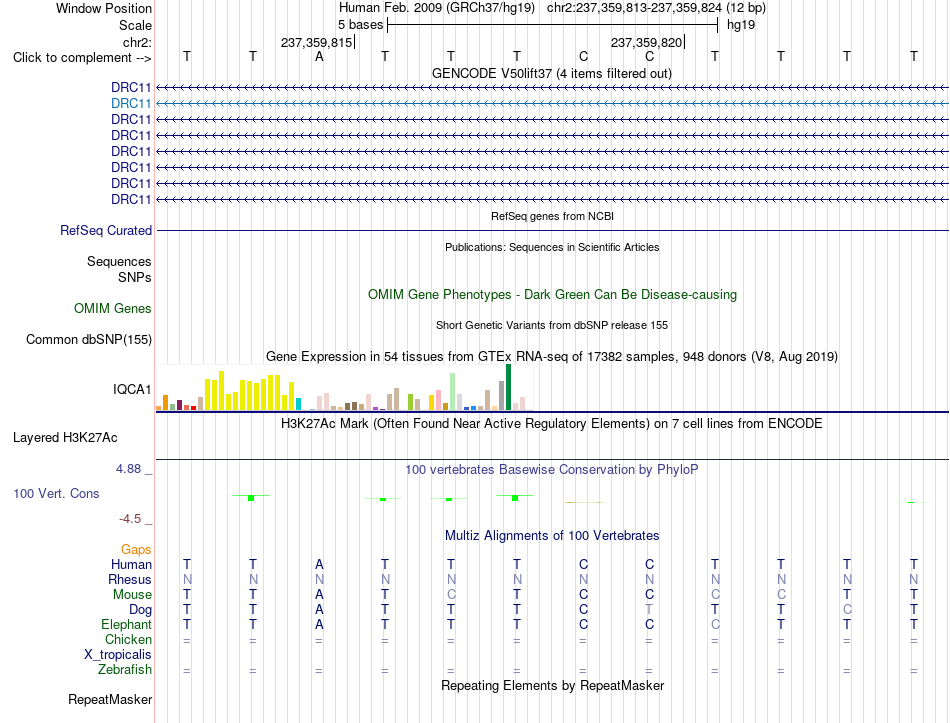
Task: Click the hg19 label beside the scale bar
Action: [x=740, y=25]
